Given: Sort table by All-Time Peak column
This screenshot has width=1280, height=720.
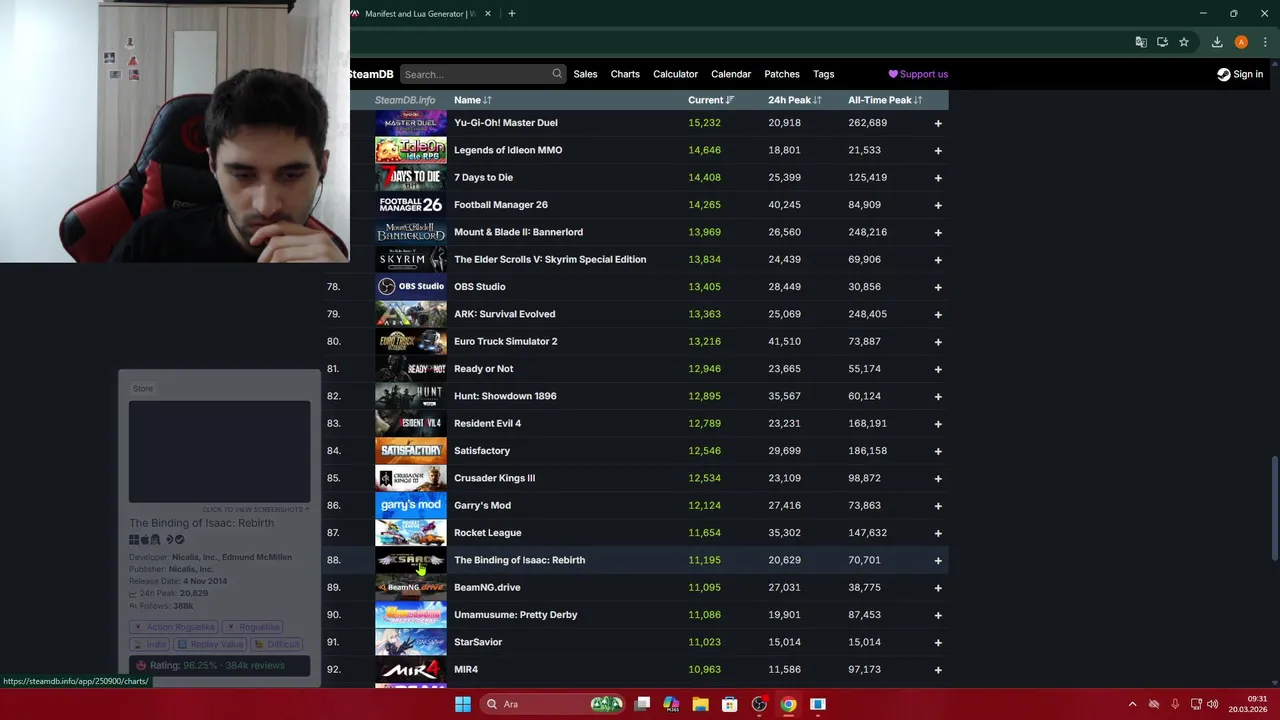Looking at the screenshot, I should 885,100.
